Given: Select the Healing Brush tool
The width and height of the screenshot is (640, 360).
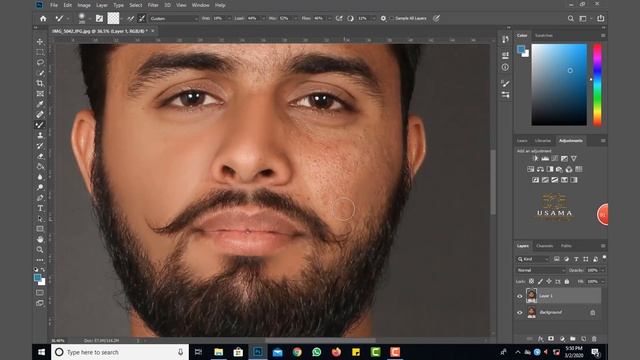Looking at the screenshot, I should click(x=40, y=115).
